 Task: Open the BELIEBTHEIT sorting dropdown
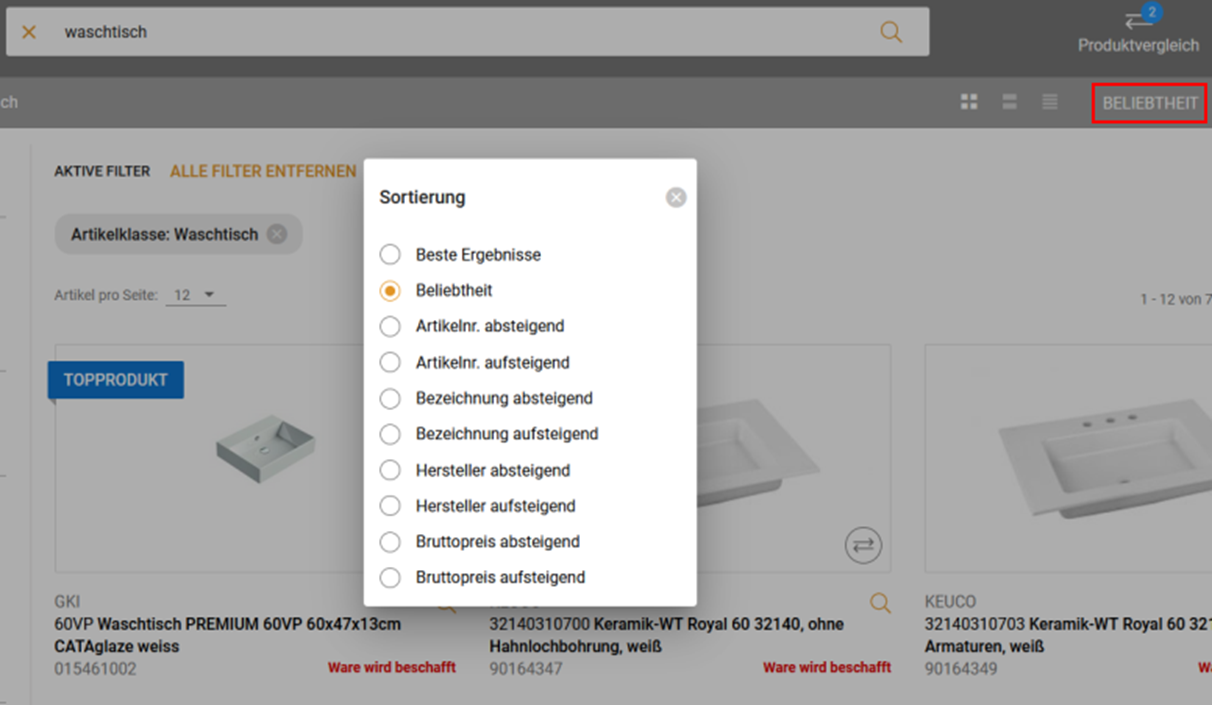(x=1149, y=103)
